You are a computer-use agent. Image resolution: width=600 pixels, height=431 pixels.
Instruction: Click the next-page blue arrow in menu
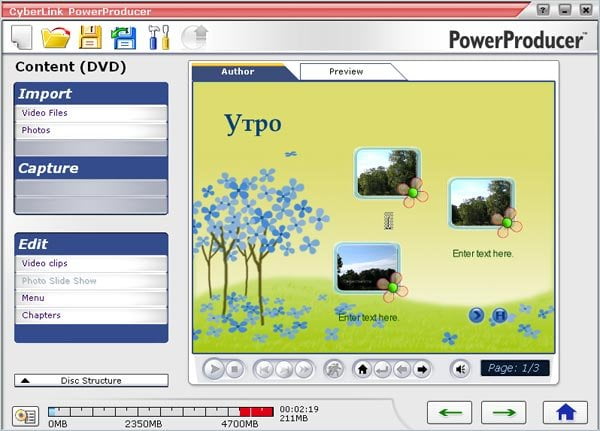click(x=476, y=315)
